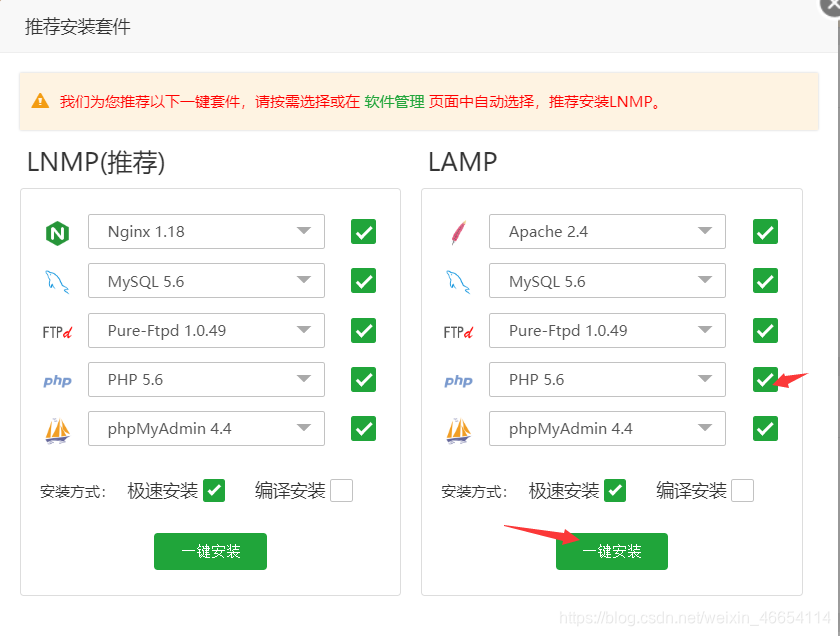
Task: Uncheck the LNMP PHP 5.6 checkbox
Action: pyautogui.click(x=363, y=379)
